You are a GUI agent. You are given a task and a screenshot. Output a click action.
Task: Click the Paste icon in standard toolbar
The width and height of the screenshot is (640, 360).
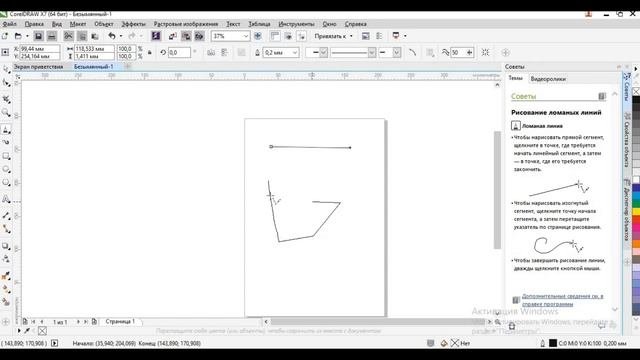95,36
